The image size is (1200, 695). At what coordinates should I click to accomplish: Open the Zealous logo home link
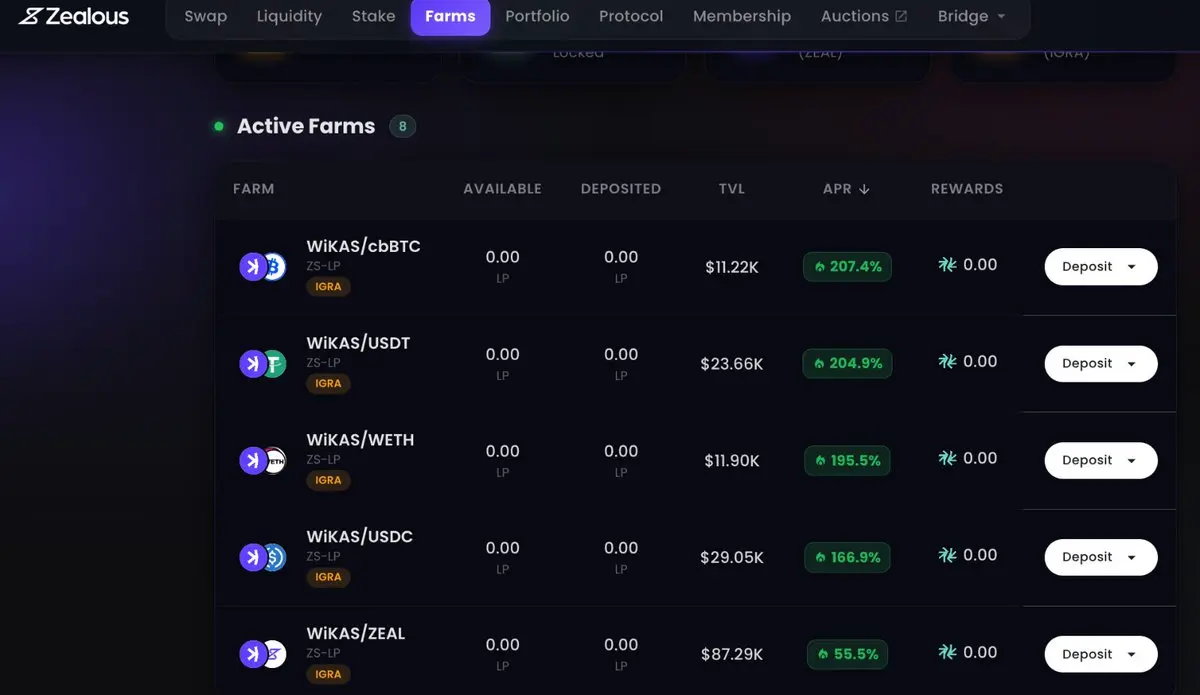[74, 16]
